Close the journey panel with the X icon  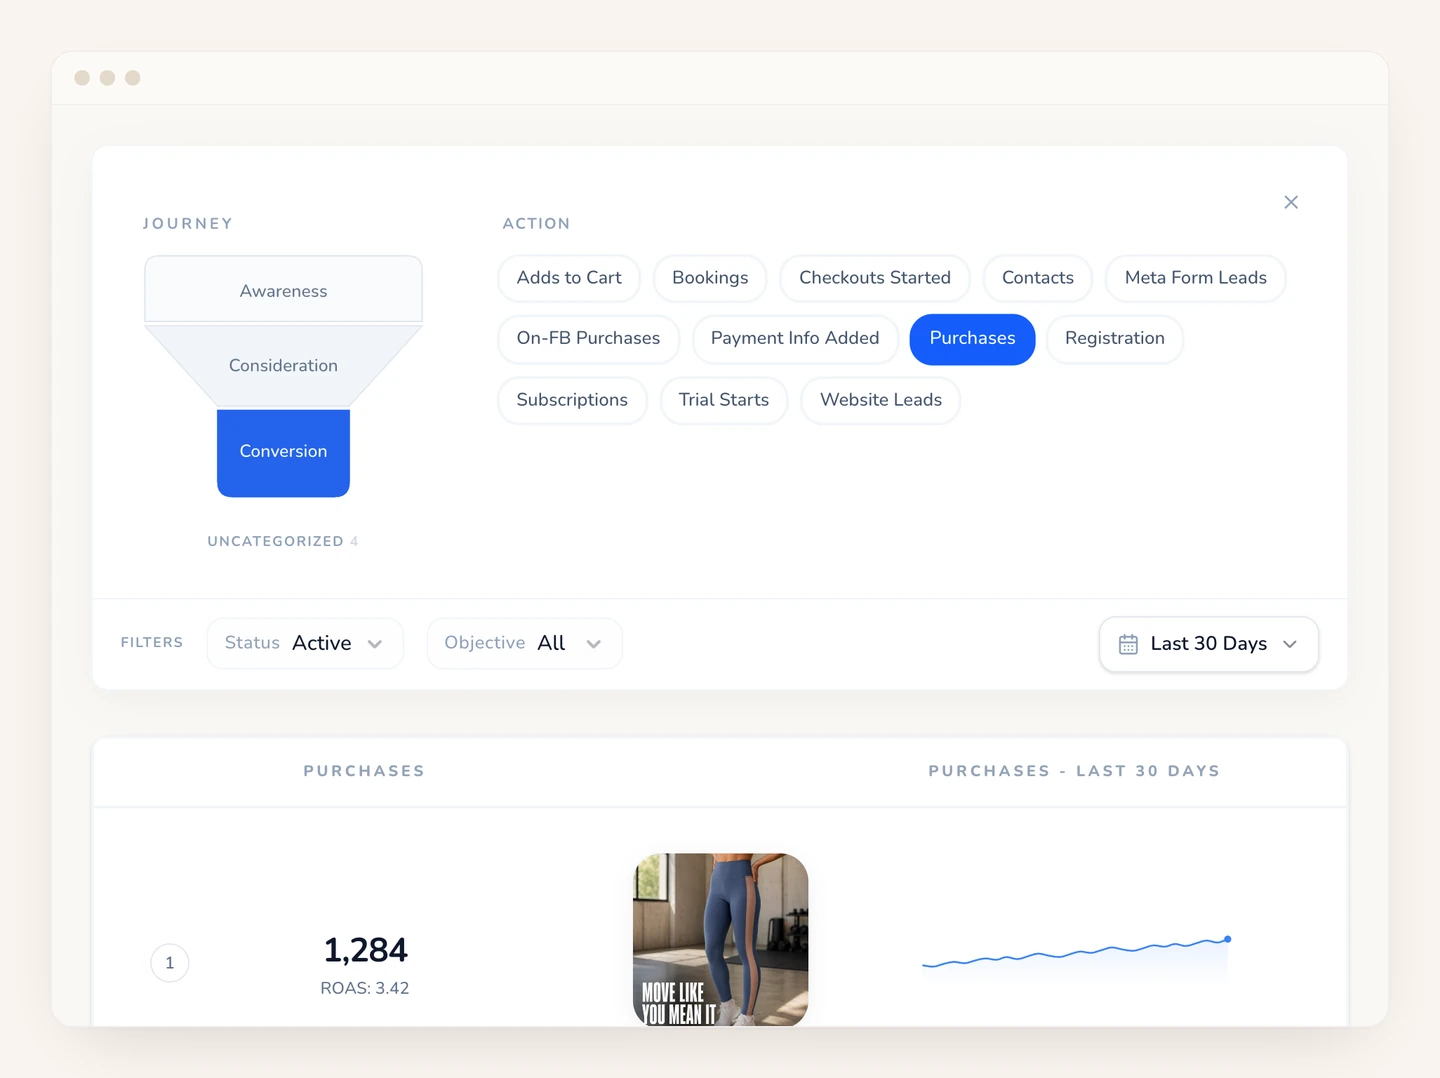[x=1291, y=202]
